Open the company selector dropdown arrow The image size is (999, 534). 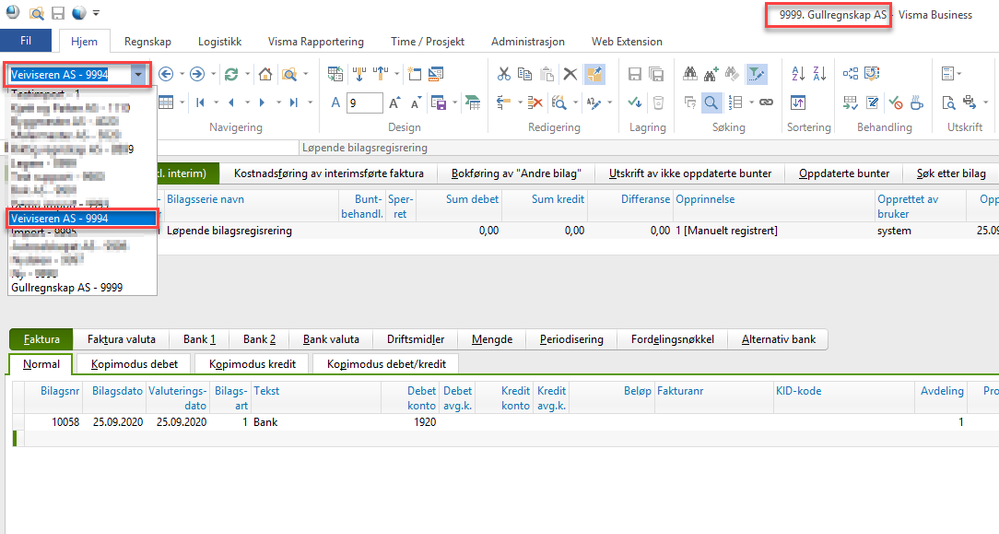(x=139, y=74)
